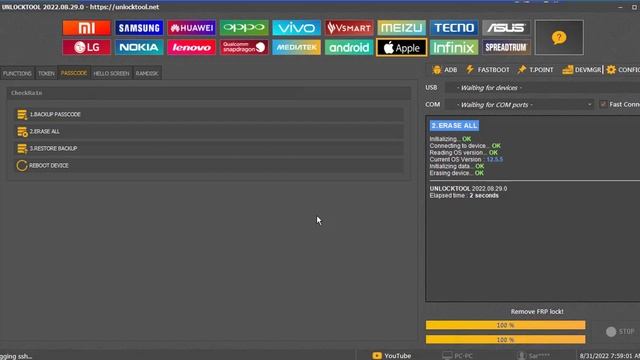The height and width of the screenshot is (360, 640).
Task: Open T.POINT test point reference
Action: point(535,70)
